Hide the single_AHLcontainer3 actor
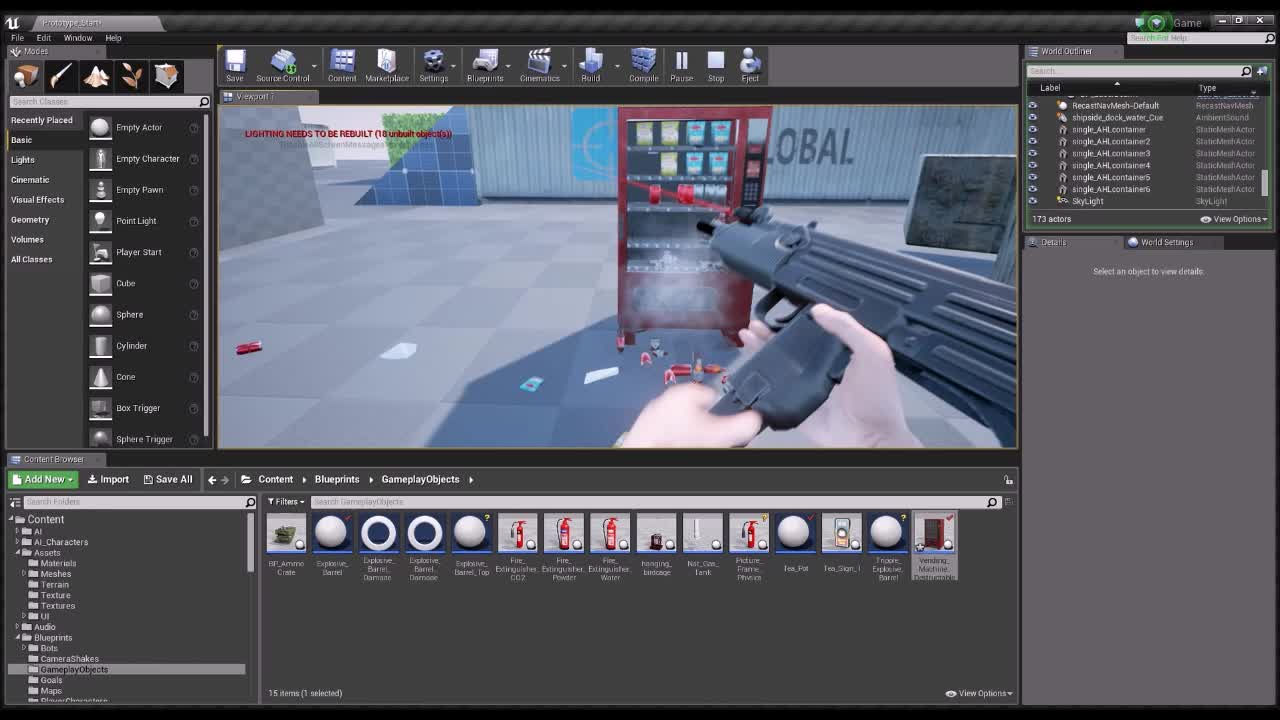This screenshot has width=1280, height=720. click(1034, 153)
